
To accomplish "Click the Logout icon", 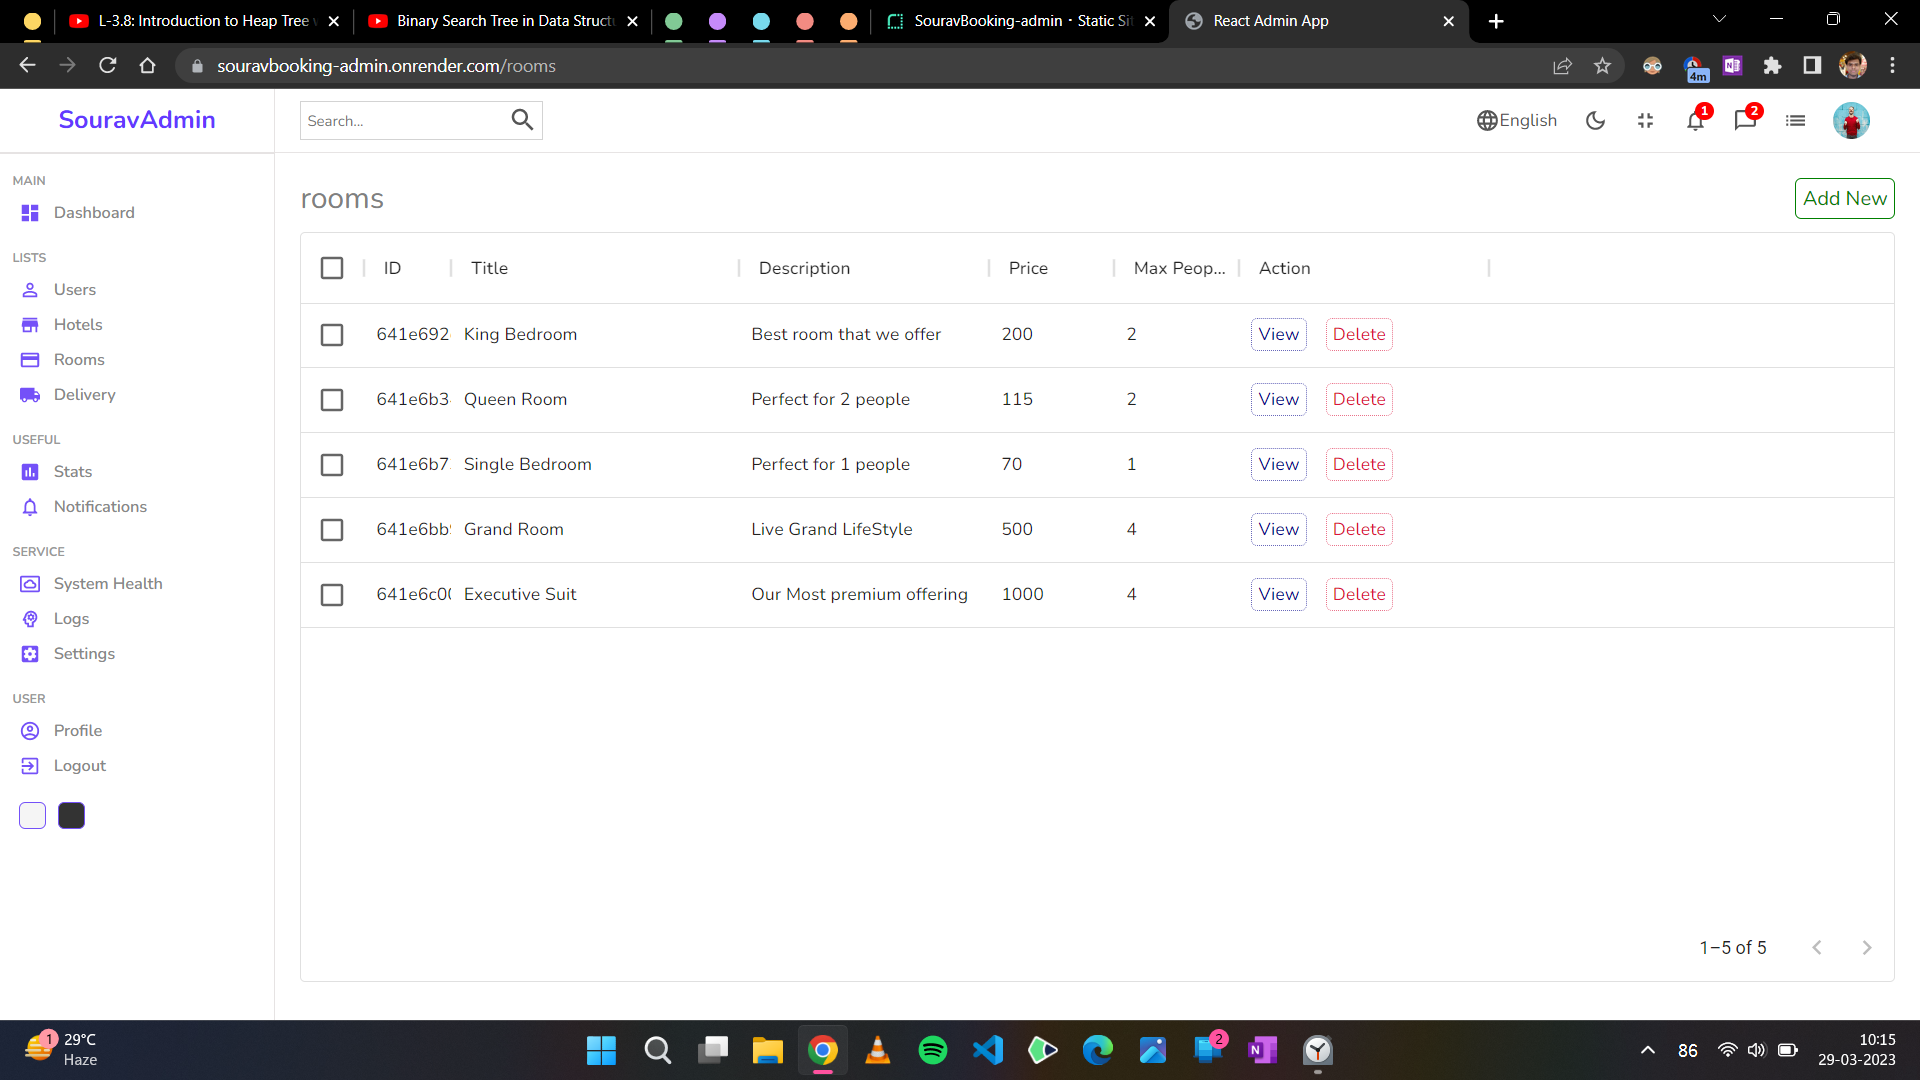I will click(x=30, y=766).
